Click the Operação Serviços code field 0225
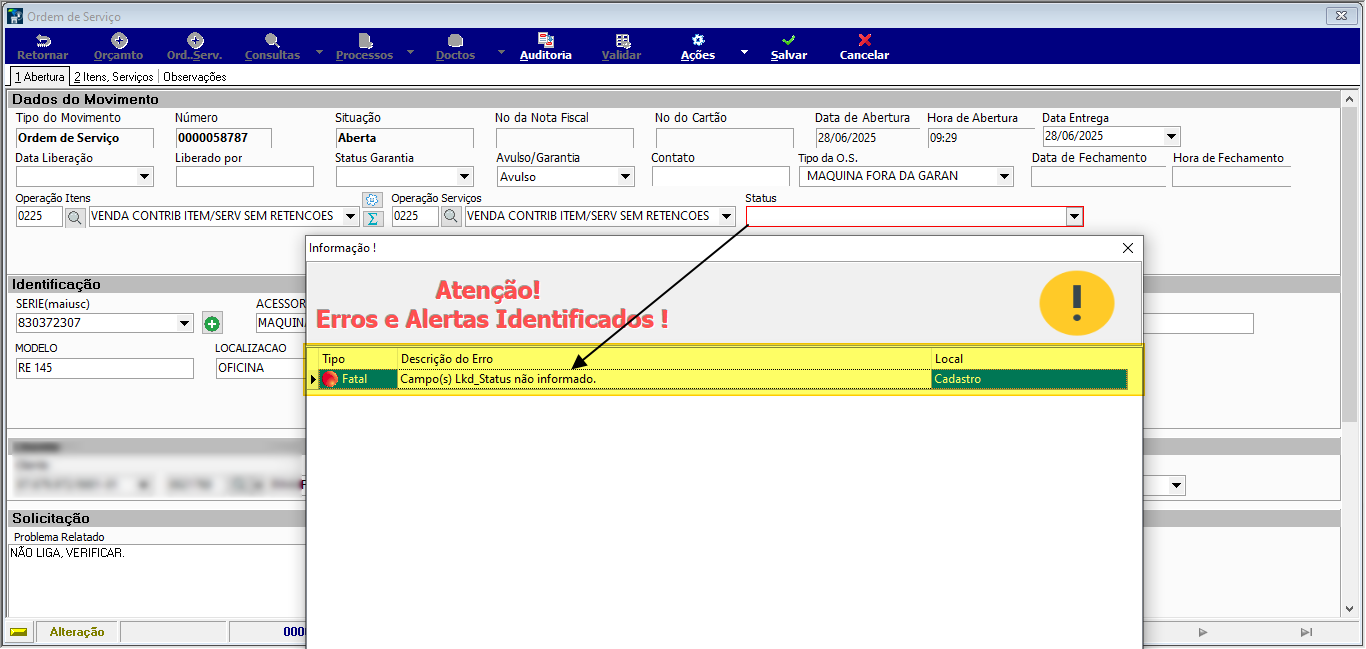Image resolution: width=1366 pixels, height=649 pixels. pos(415,216)
